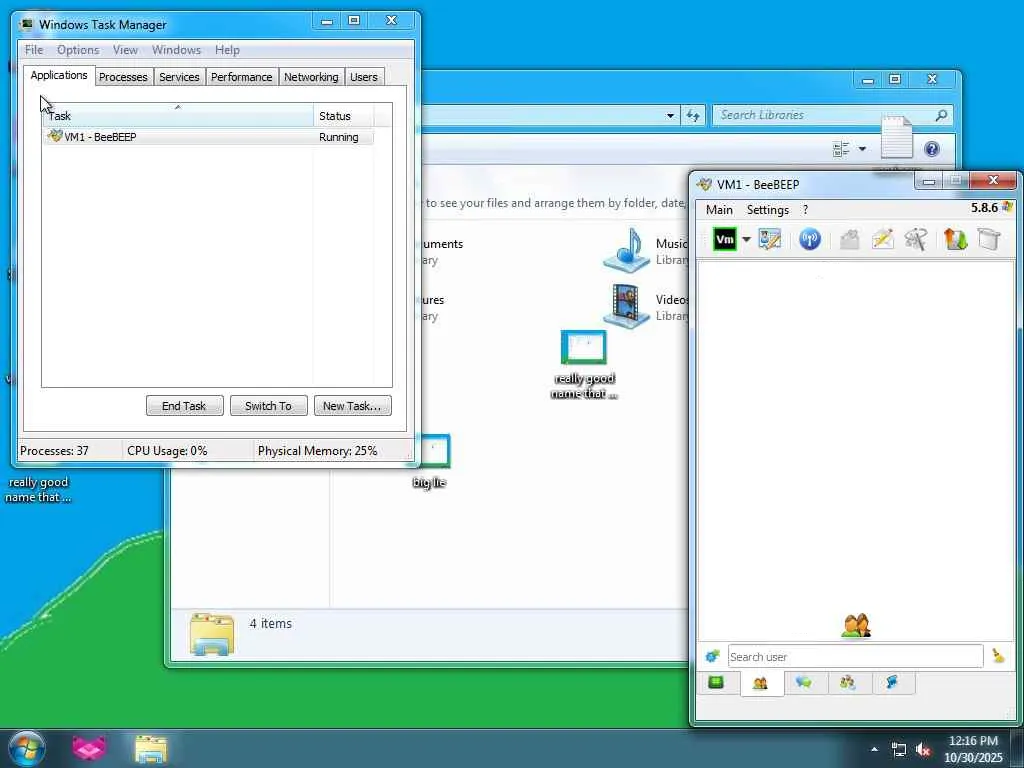The image size is (1024, 768).
Task: Click the search magnifier icon in Libraries window
Action: 941,115
